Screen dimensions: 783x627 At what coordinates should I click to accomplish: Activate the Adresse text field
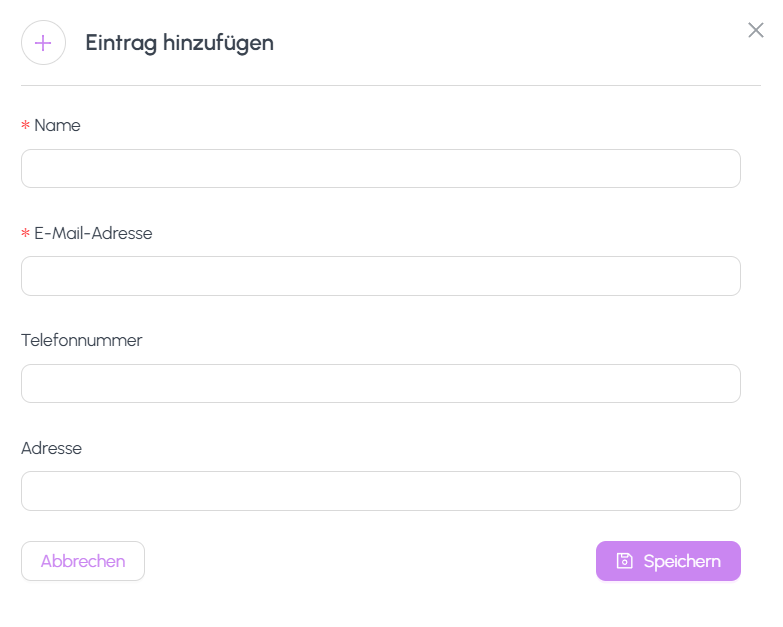click(x=380, y=491)
